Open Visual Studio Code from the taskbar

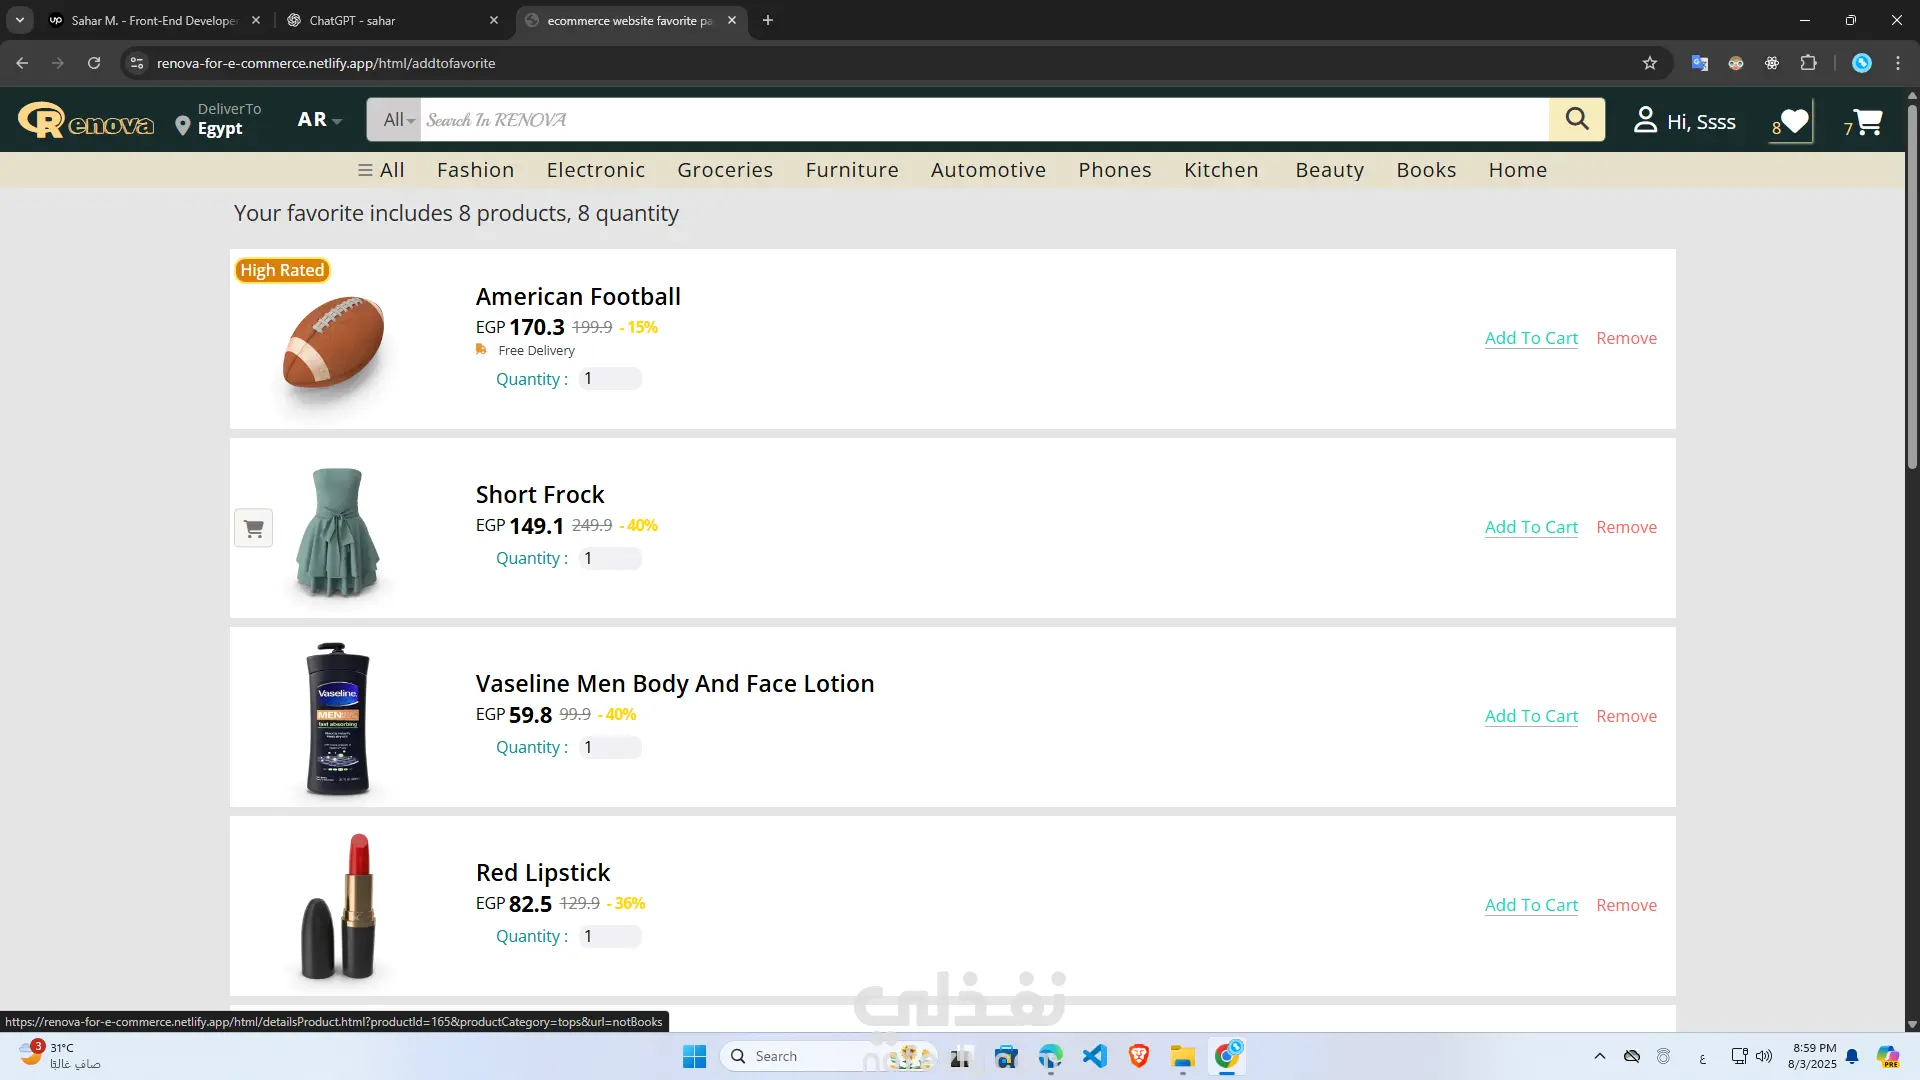pos(1095,1056)
